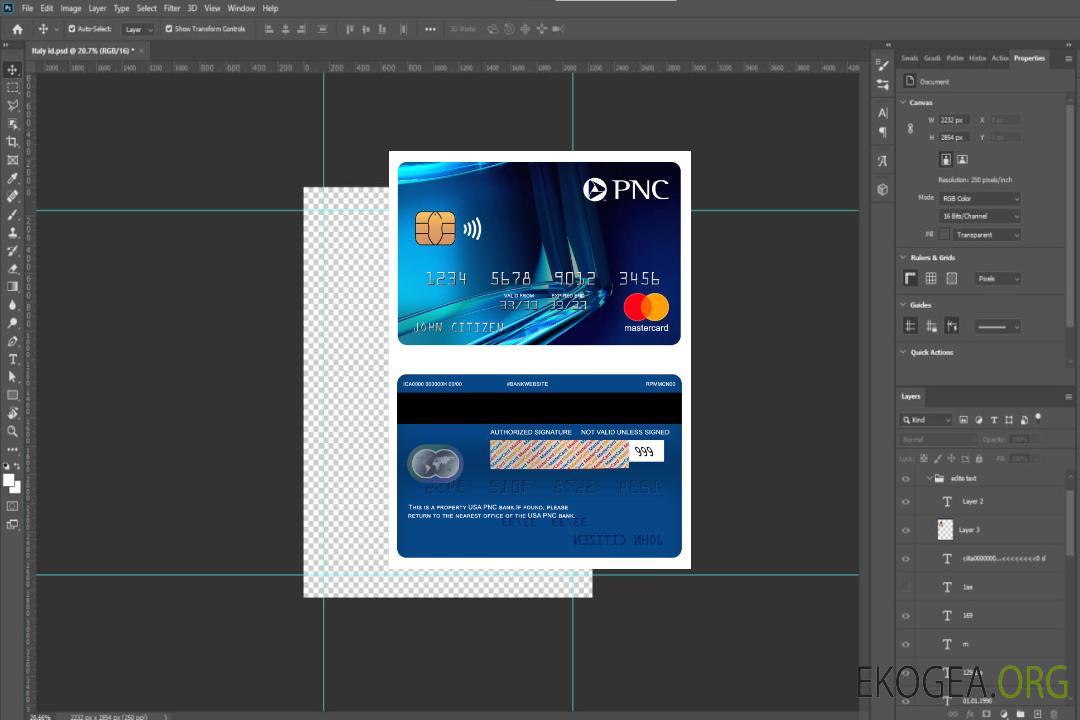Click the Create new layer icon

coord(1037,714)
